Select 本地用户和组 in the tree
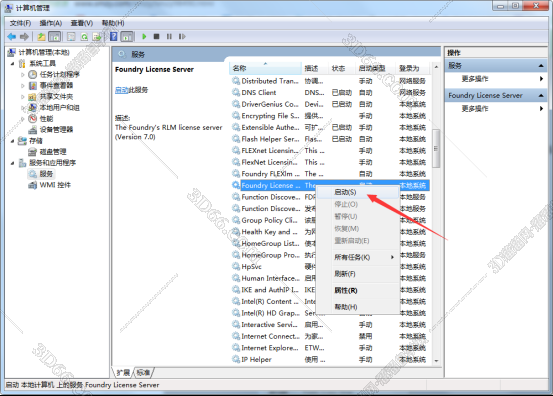This screenshot has width=553, height=396. [59, 108]
